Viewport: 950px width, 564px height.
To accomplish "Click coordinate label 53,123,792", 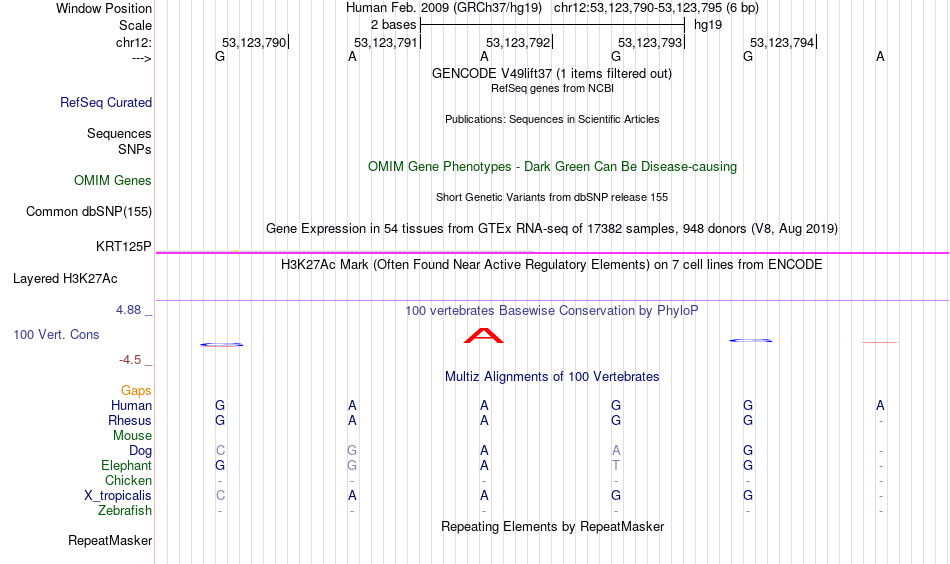I will tap(518, 42).
